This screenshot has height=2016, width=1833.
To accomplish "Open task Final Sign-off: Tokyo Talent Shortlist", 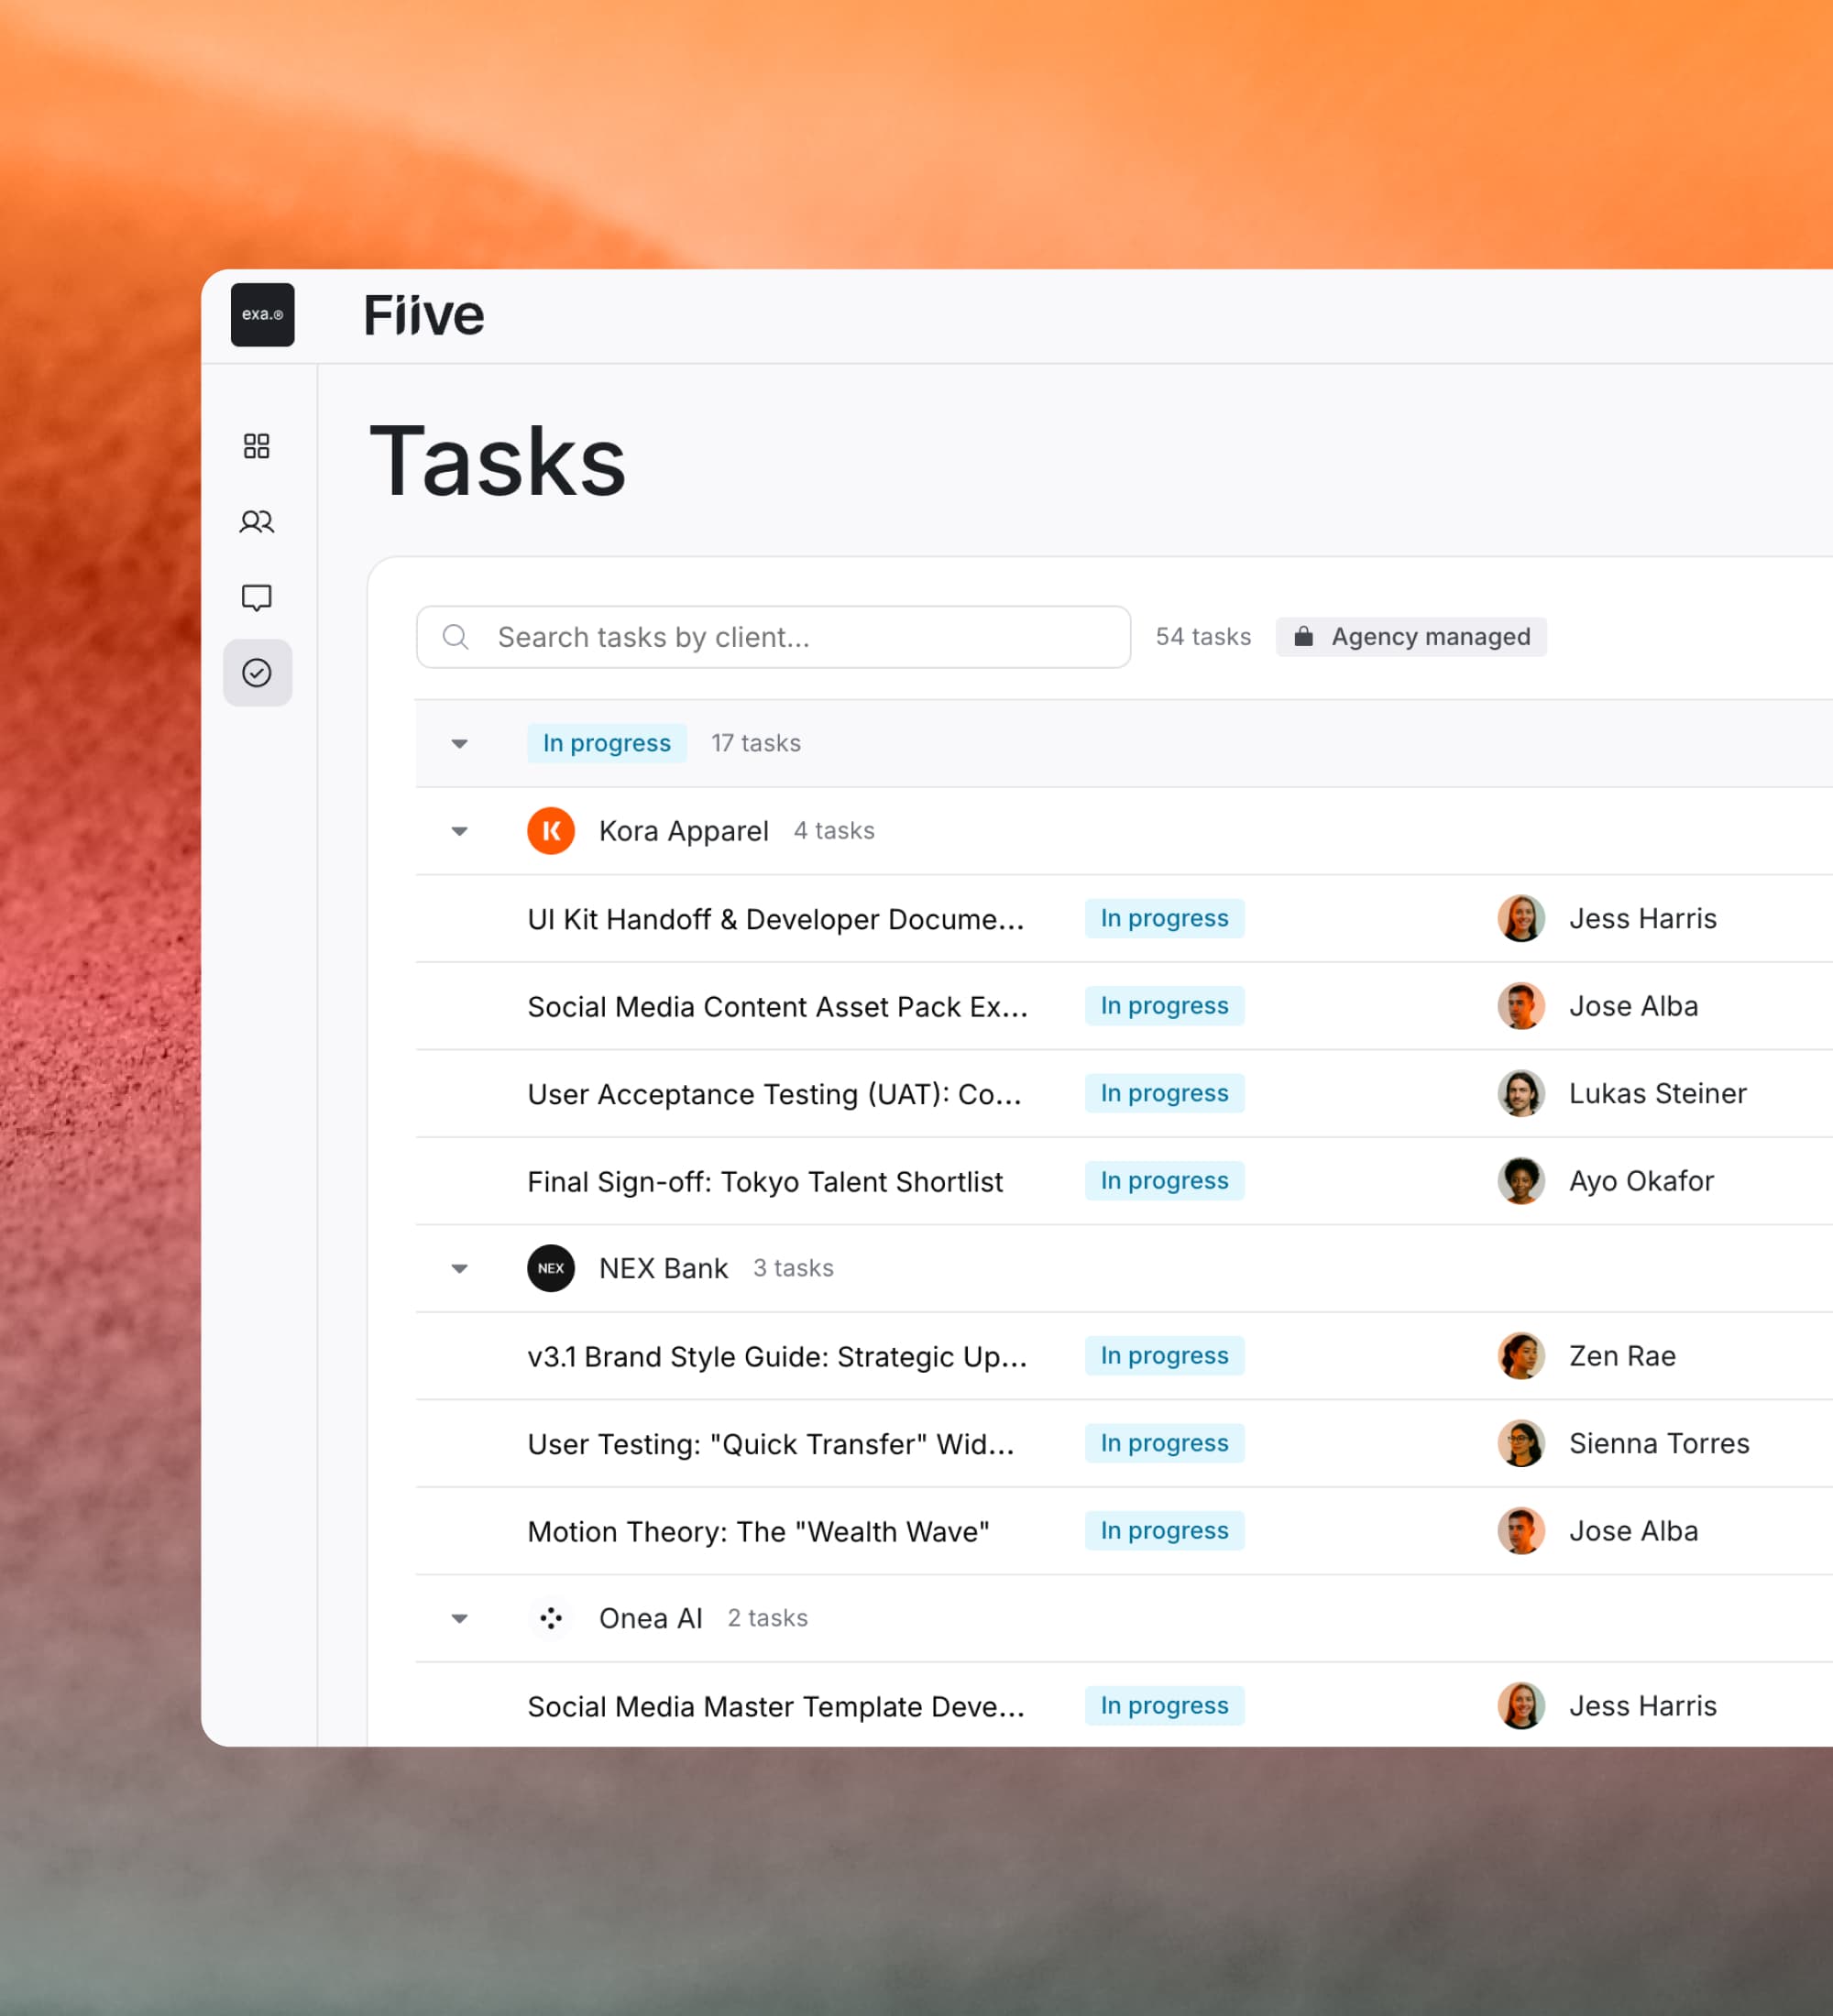I will click(x=765, y=1181).
